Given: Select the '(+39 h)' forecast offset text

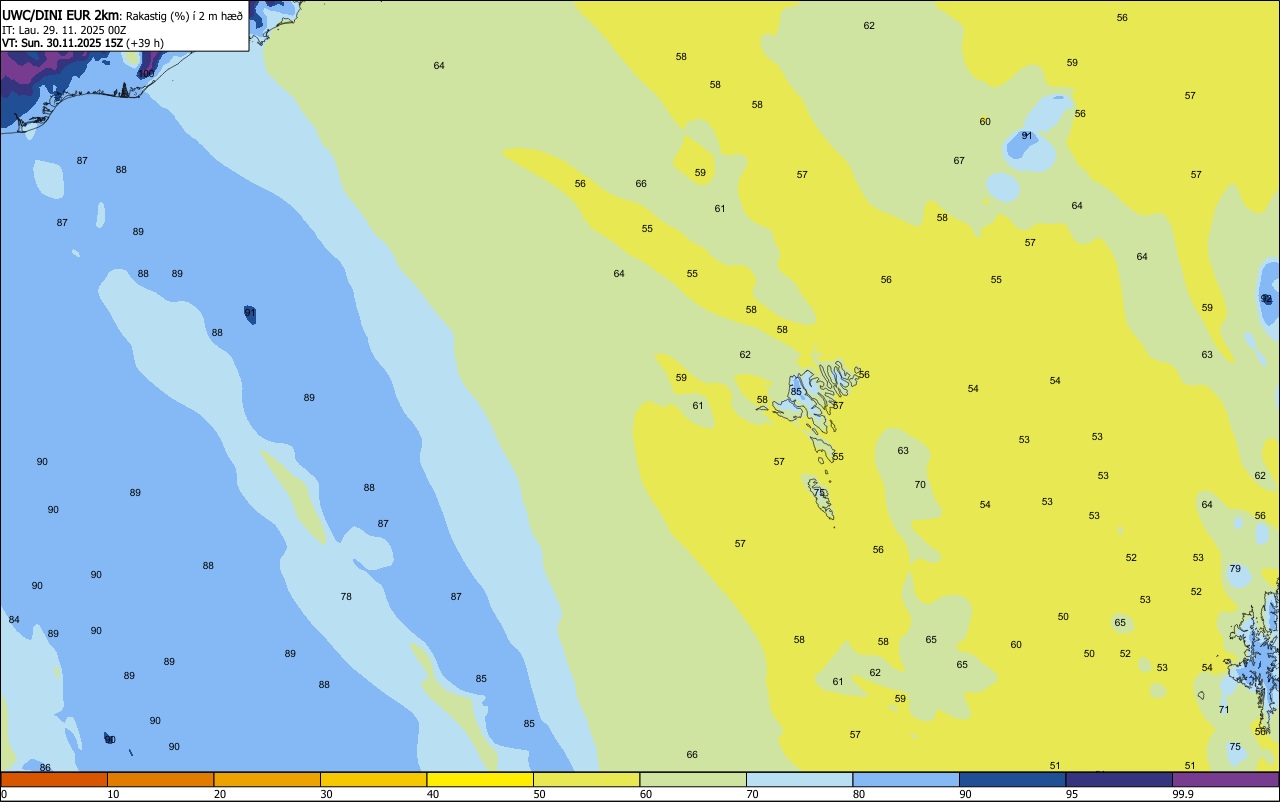Looking at the screenshot, I should pyautogui.click(x=145, y=43).
